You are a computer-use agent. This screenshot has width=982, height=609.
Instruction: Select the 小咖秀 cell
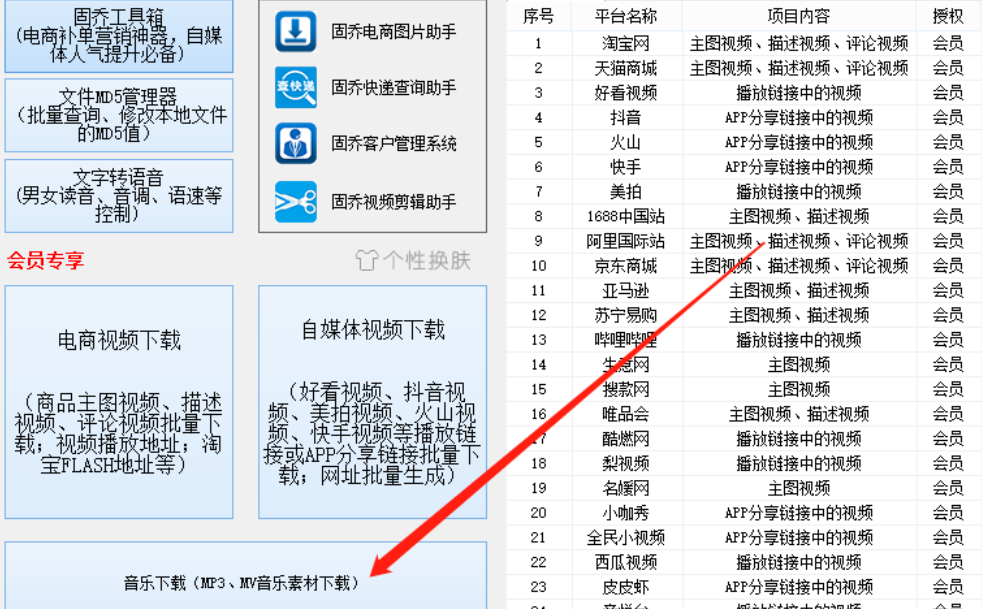tap(626, 513)
